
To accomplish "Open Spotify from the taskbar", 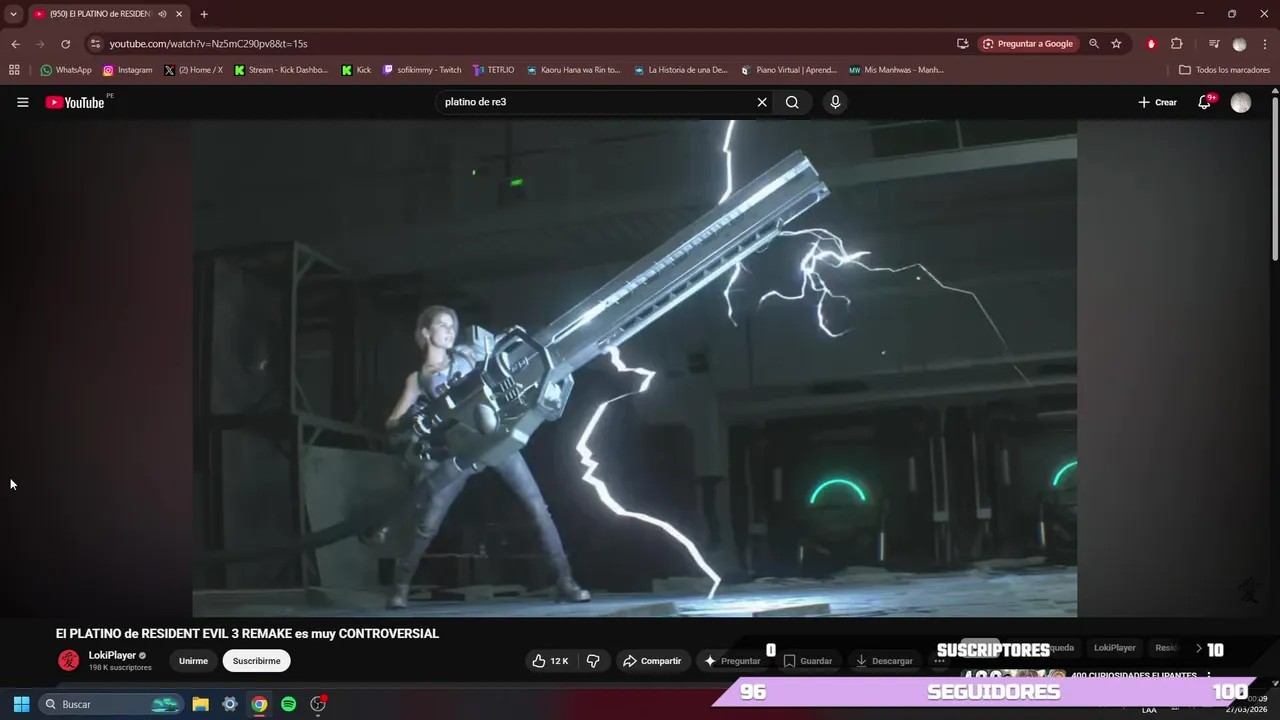I will (x=288, y=704).
